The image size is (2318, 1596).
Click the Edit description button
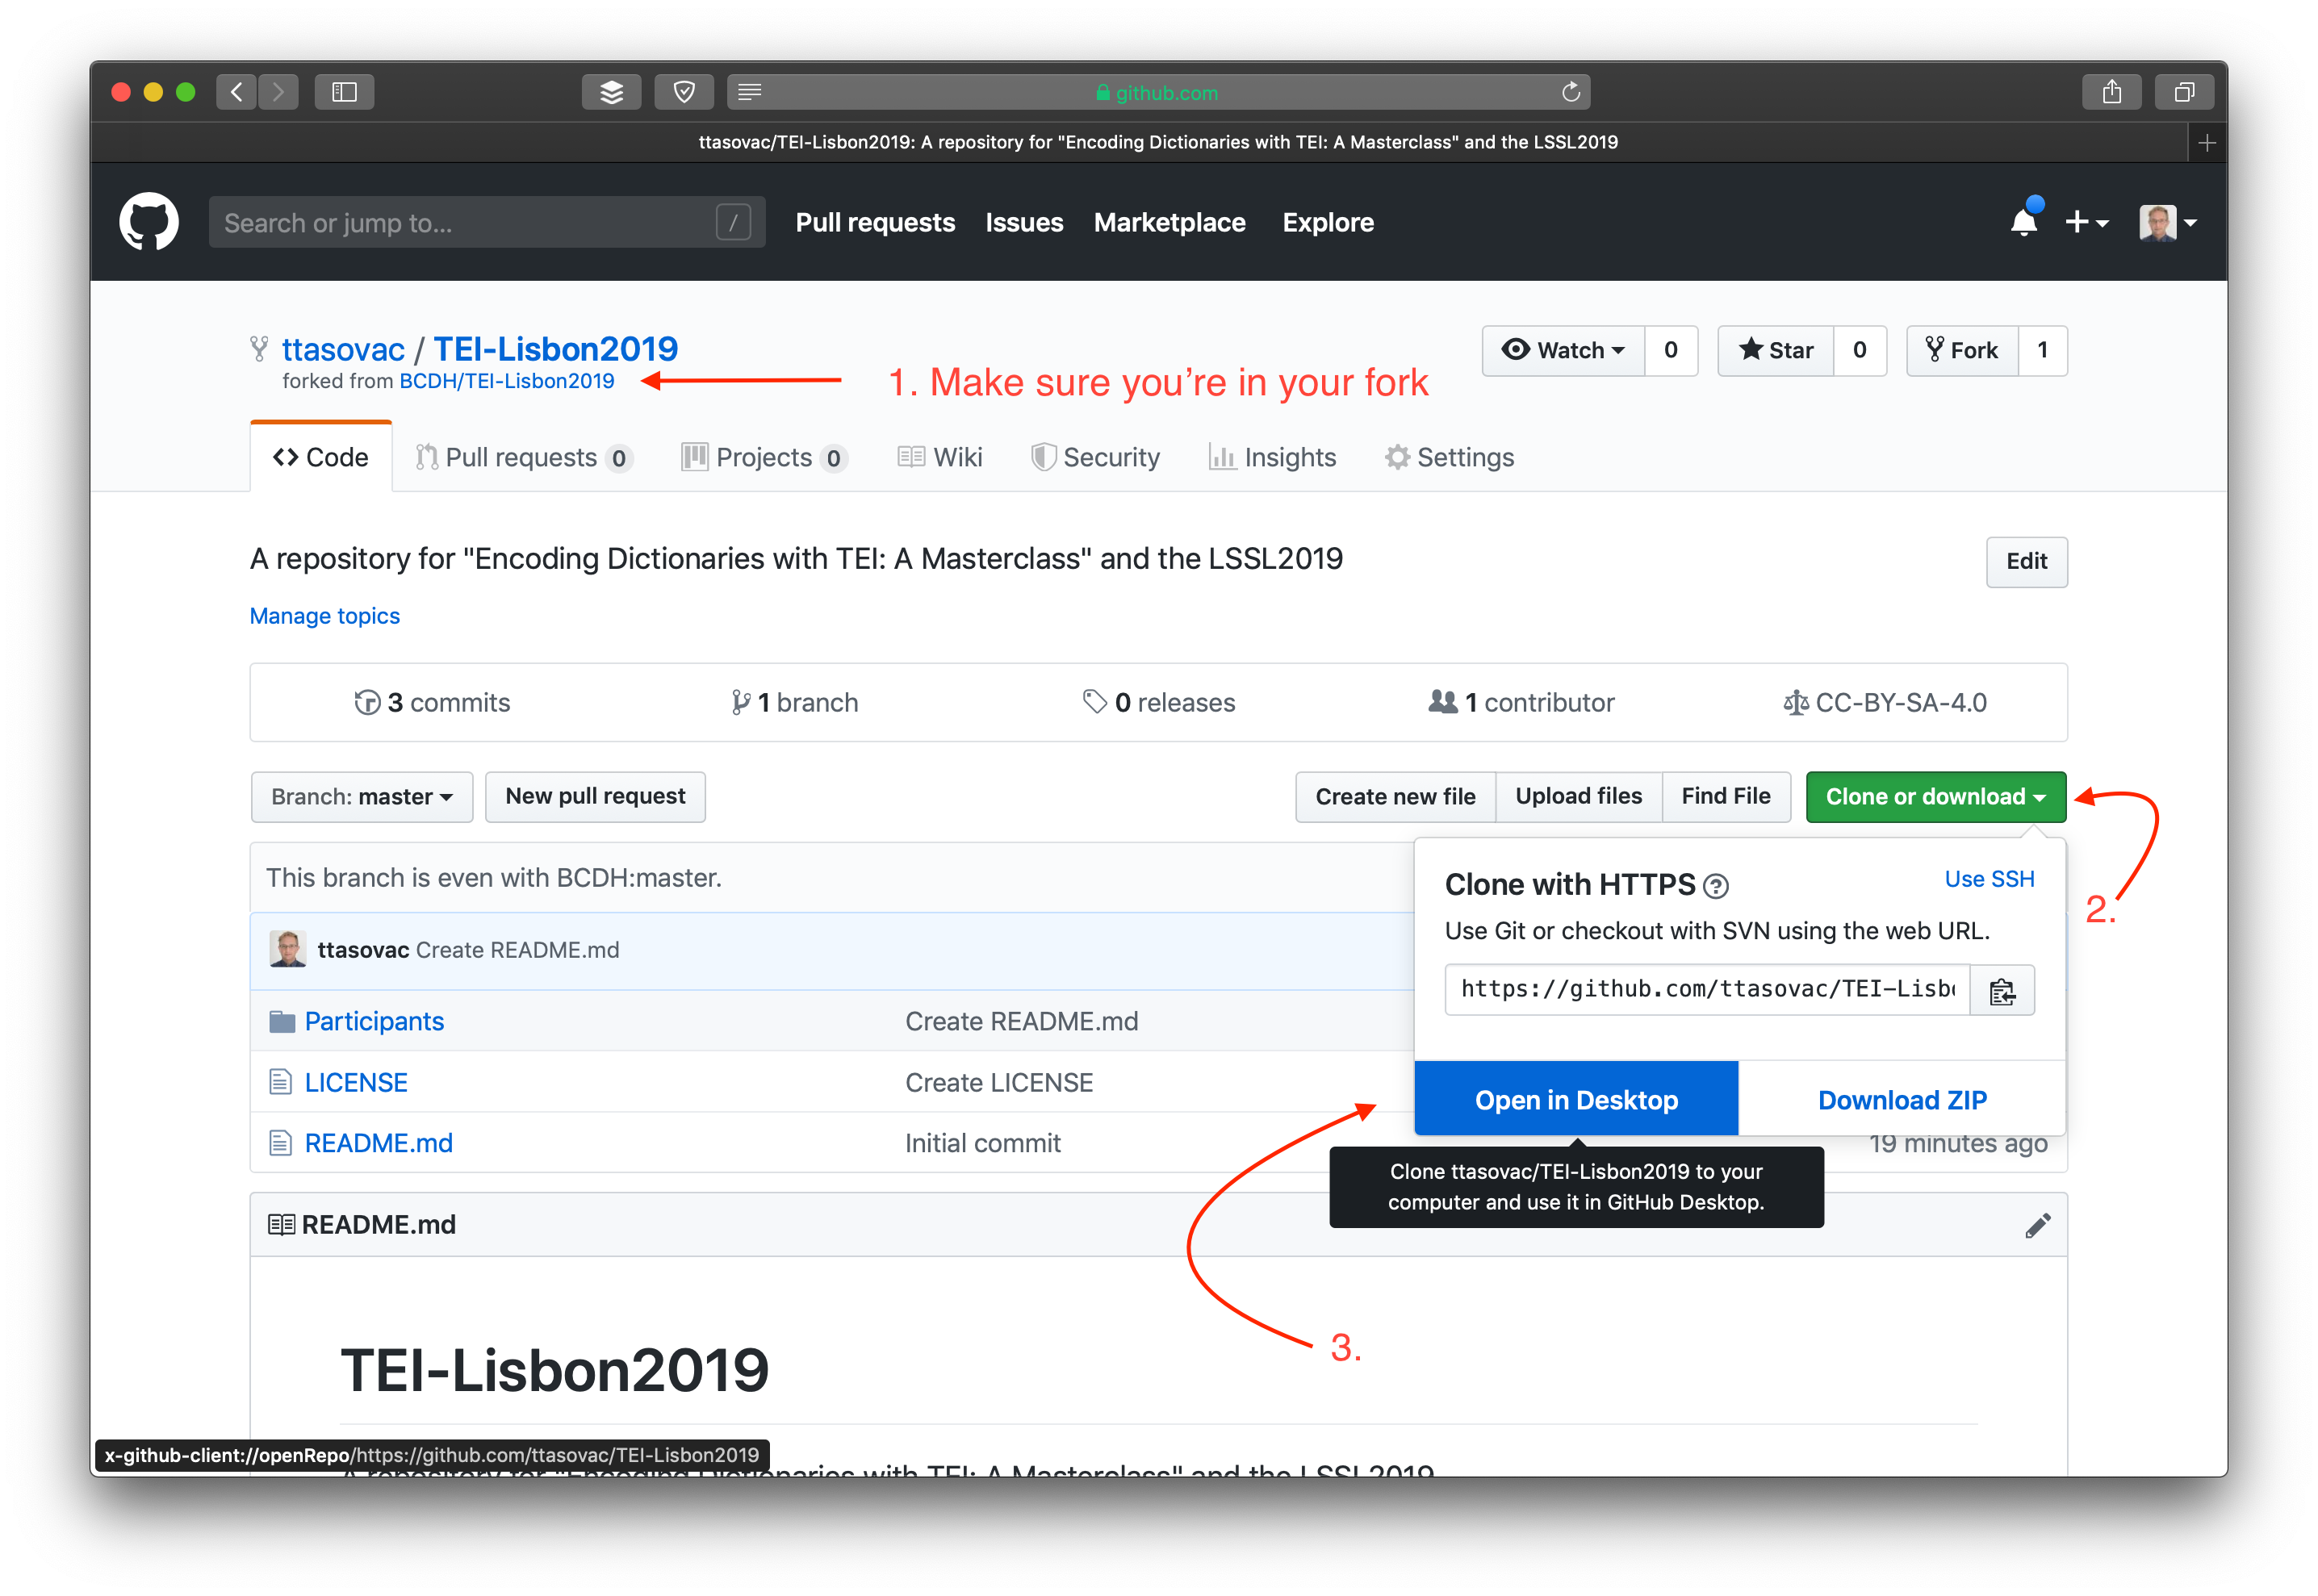[x=2027, y=562]
